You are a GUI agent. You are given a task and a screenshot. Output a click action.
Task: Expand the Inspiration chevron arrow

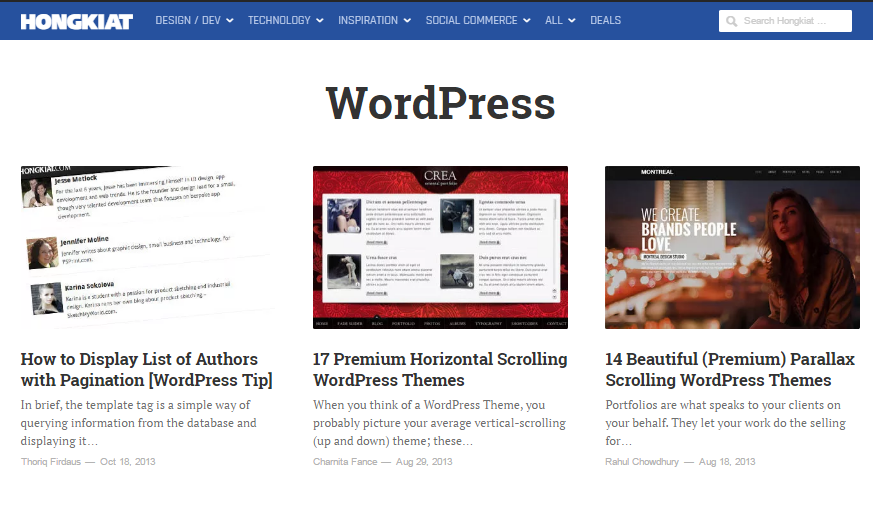407,21
